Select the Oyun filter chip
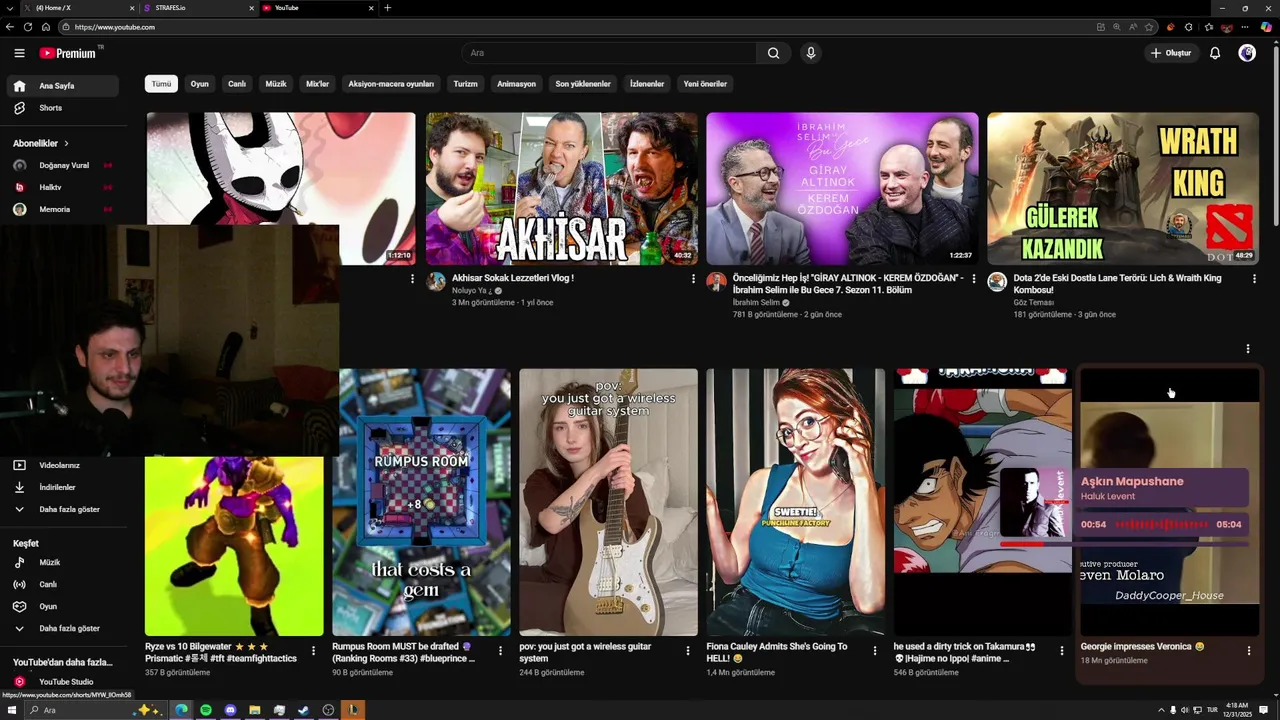This screenshot has width=1280, height=720. tap(200, 84)
